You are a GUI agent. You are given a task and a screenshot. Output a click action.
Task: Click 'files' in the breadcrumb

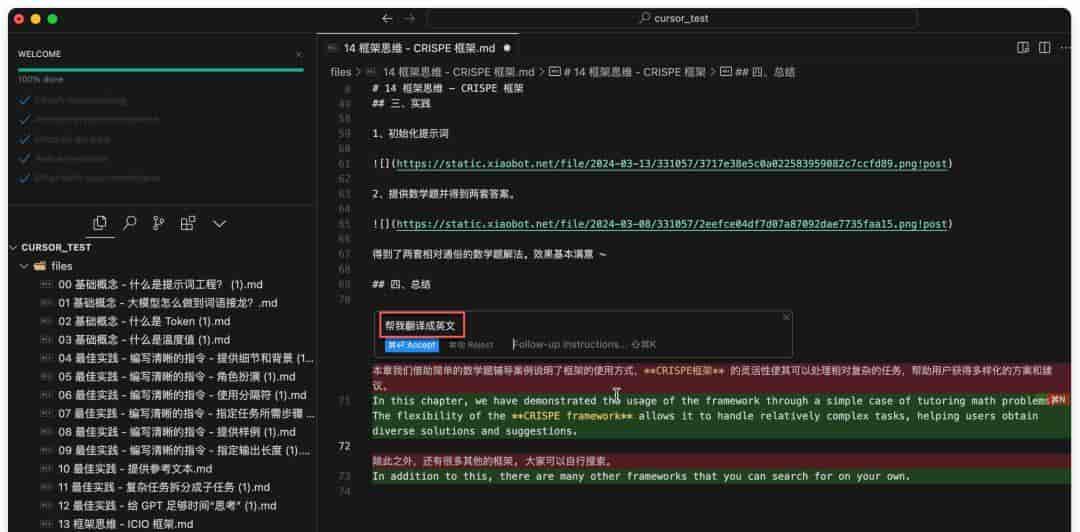[341, 72]
